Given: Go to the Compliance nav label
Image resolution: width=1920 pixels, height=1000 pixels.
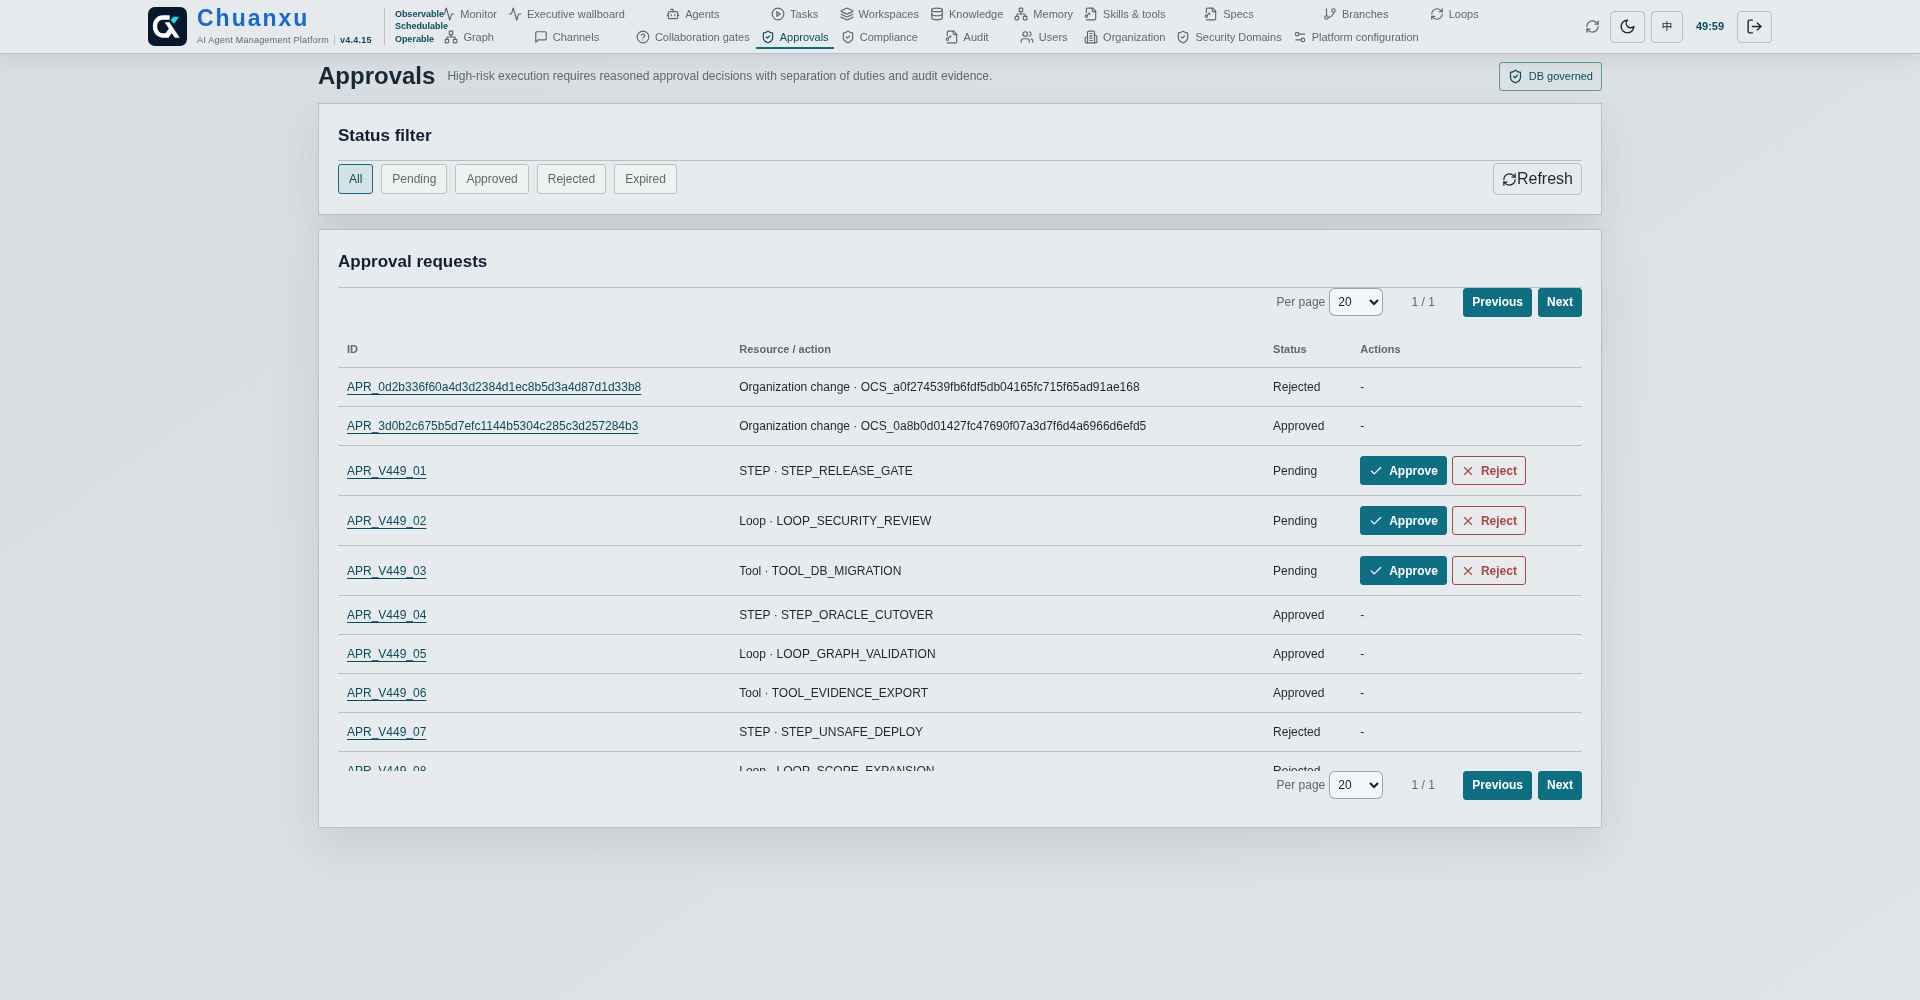Looking at the screenshot, I should point(888,37).
